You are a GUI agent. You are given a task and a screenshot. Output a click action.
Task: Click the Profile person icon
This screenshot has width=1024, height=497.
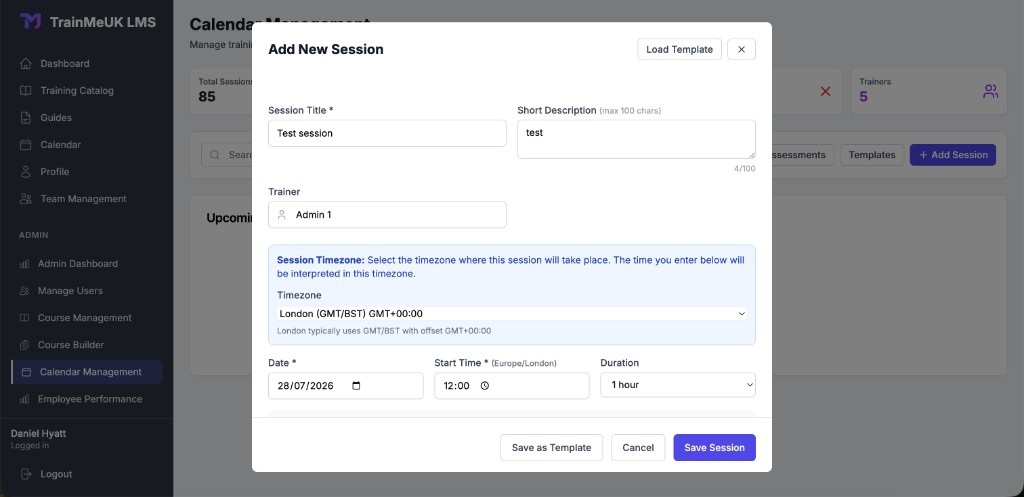pyautogui.click(x=25, y=172)
